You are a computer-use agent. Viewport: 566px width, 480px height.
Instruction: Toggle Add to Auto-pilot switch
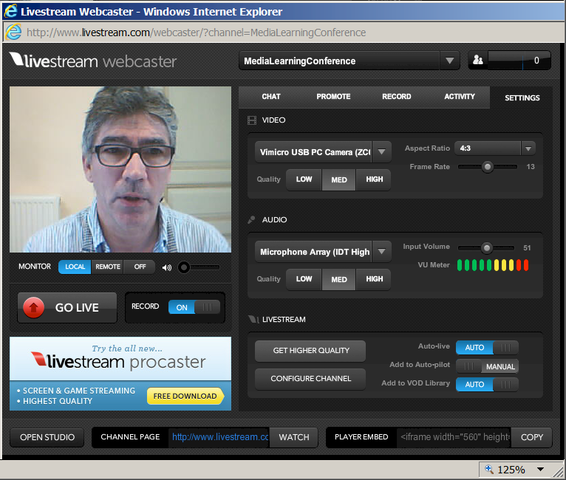(x=487, y=366)
